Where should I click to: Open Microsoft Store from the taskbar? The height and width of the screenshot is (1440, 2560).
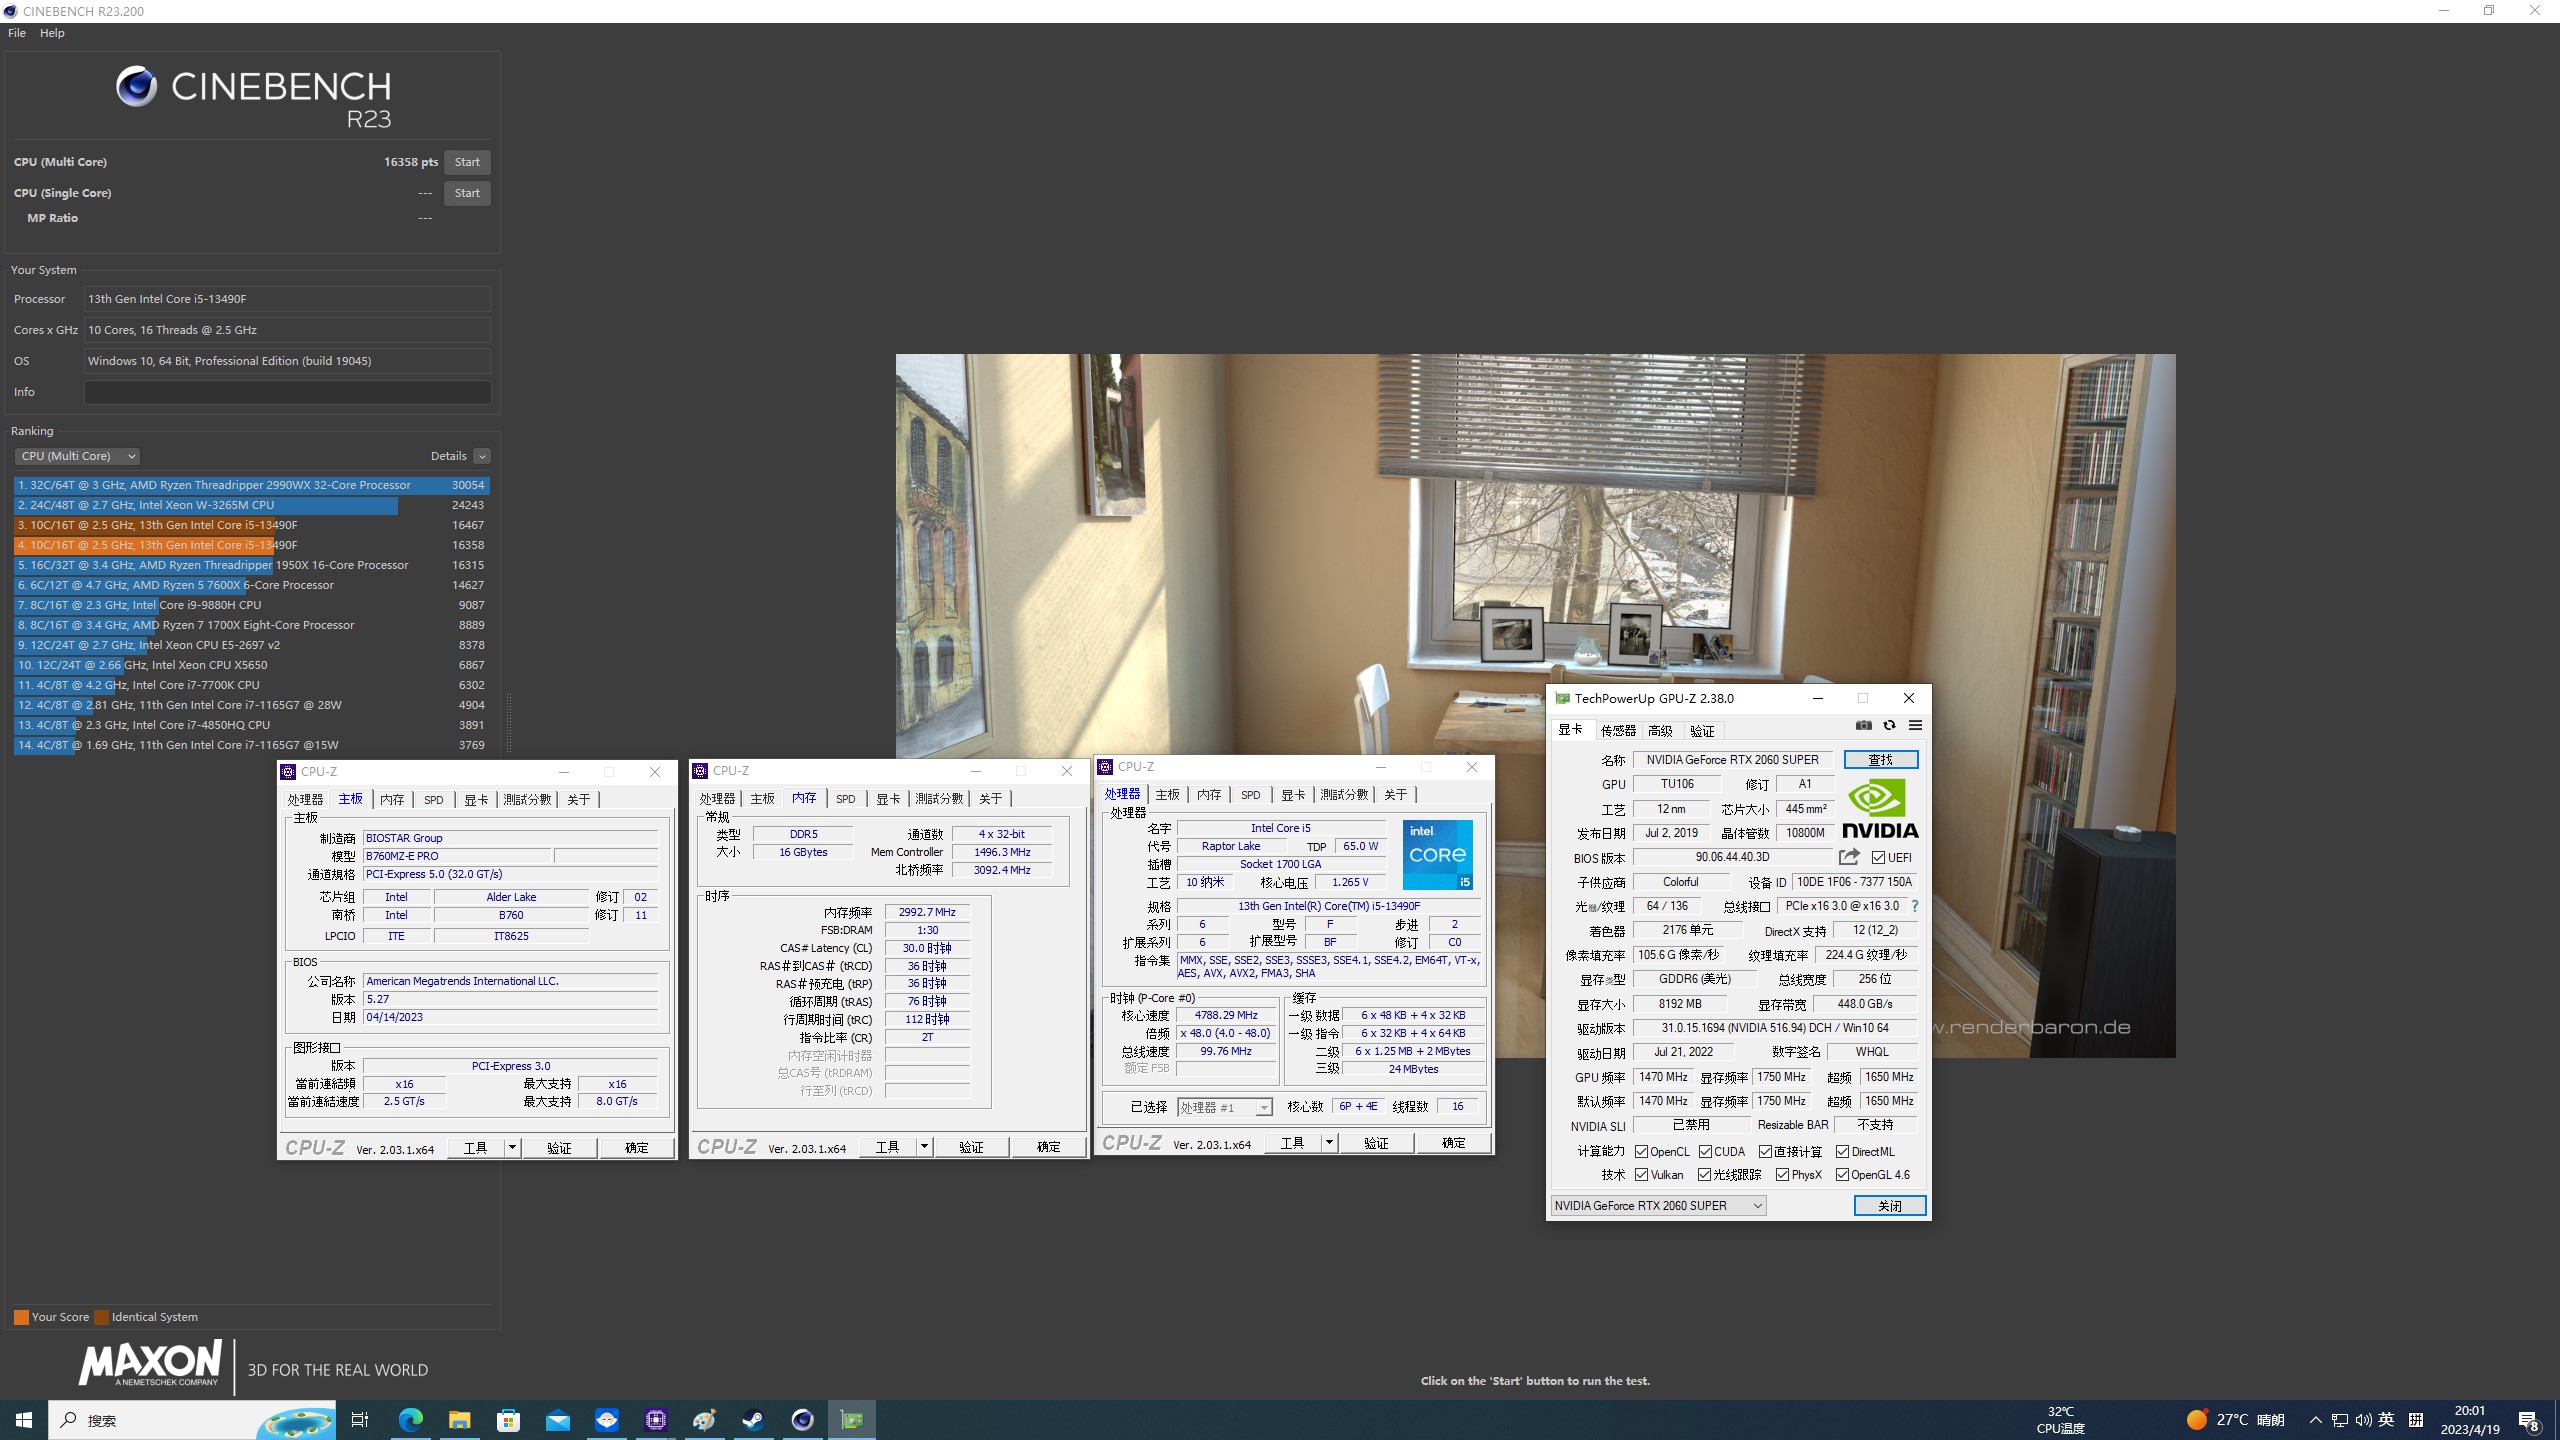[509, 1420]
